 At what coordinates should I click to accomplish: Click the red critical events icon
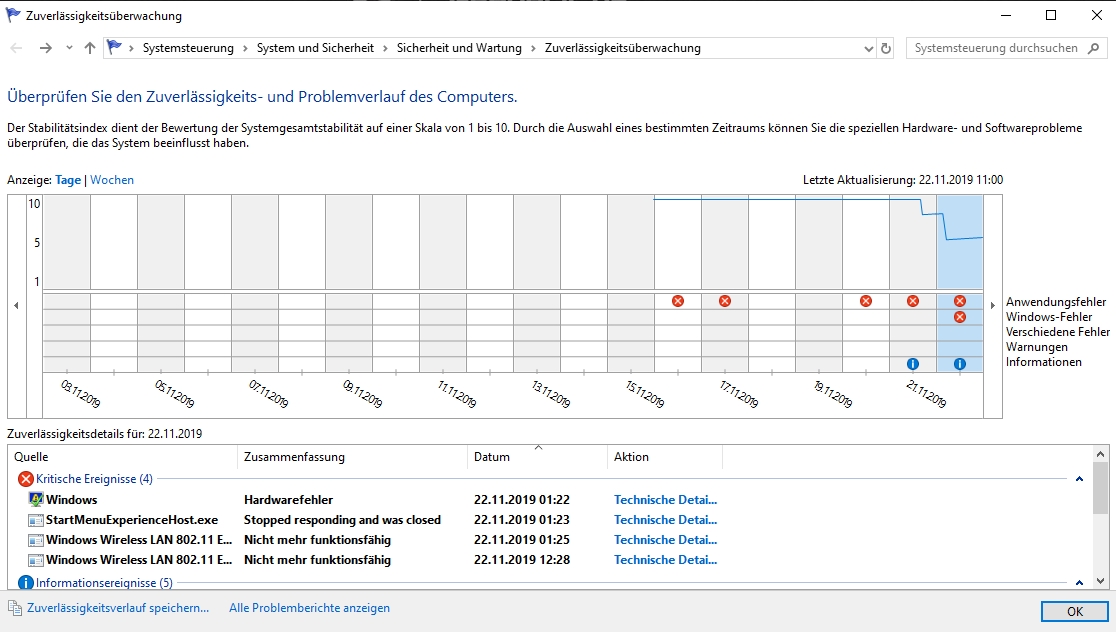(26, 479)
